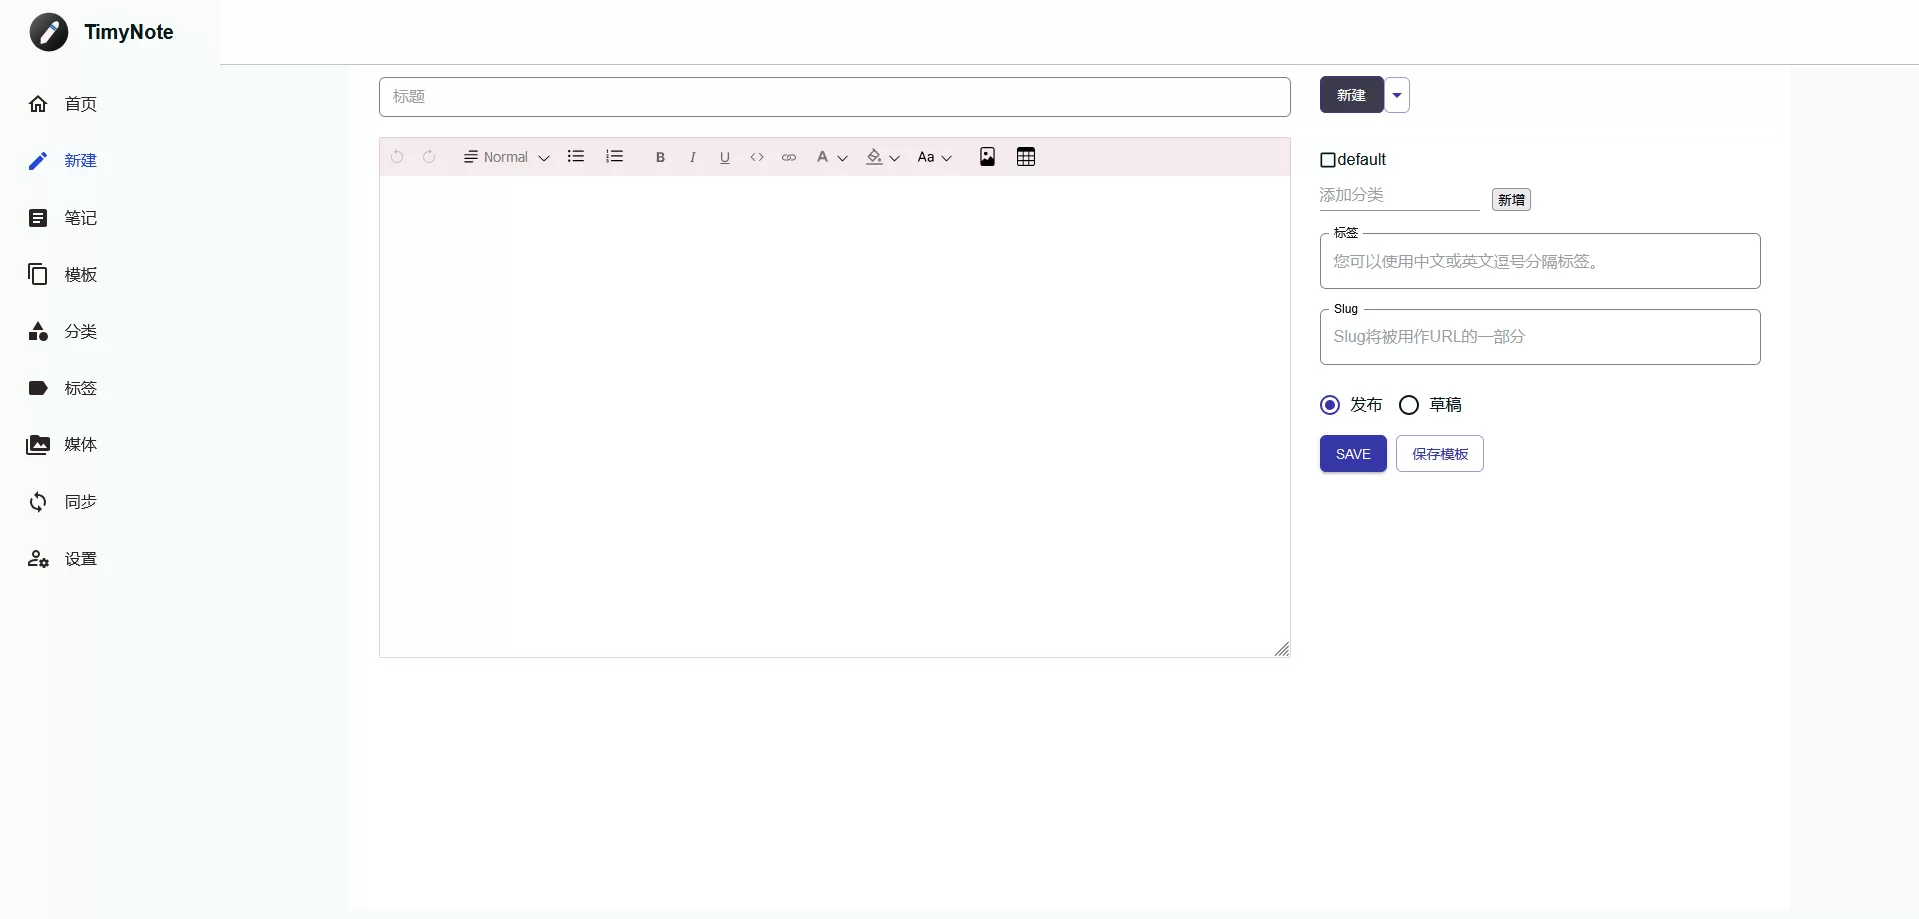The width and height of the screenshot is (1919, 919).
Task: Expand the 新建 button dropdown arrow
Action: [1396, 95]
